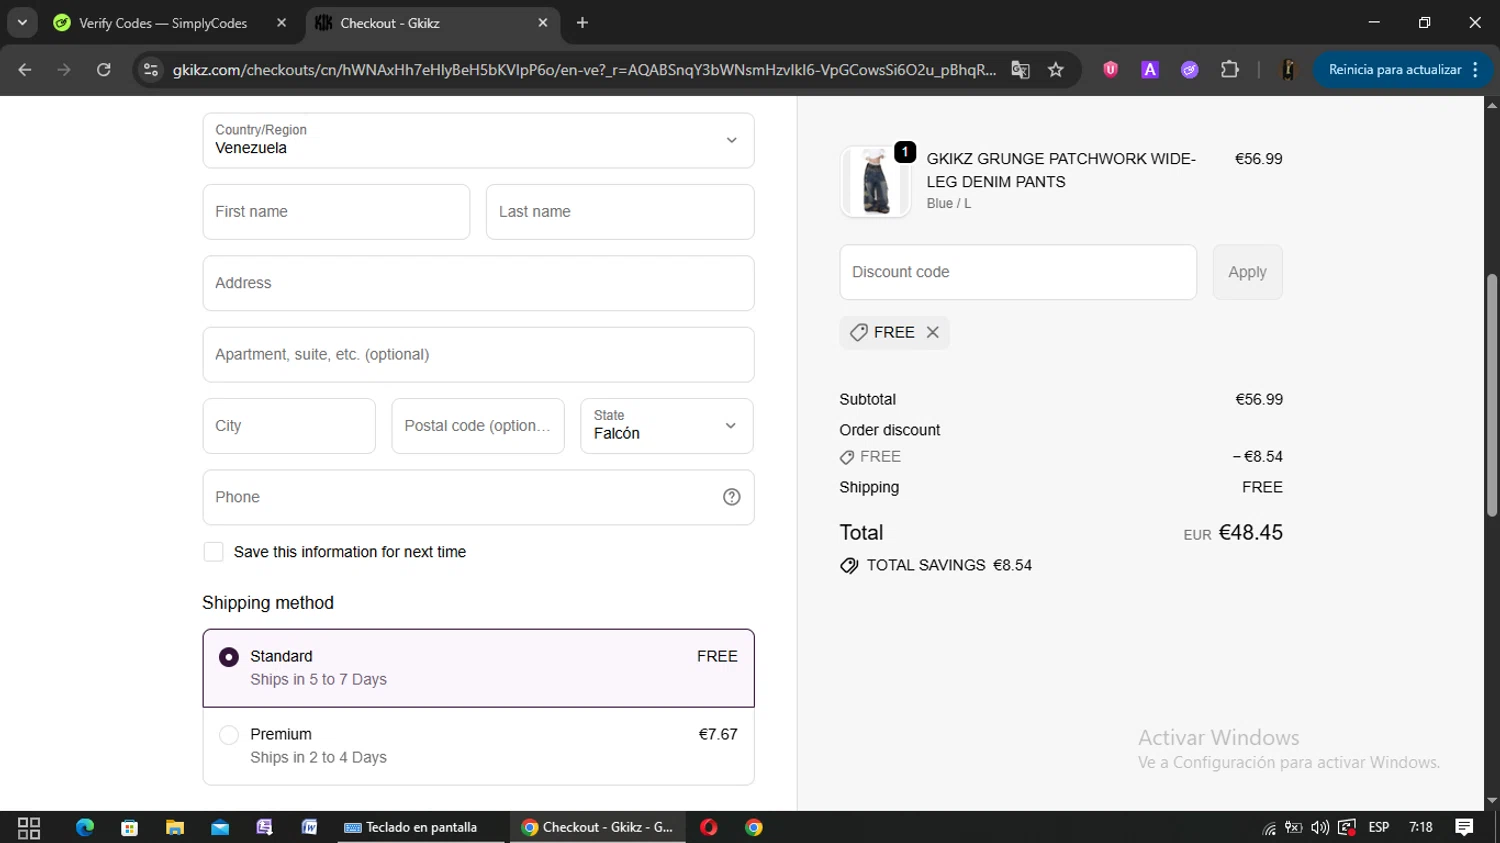Focus the Postal code field
1500x843 pixels.
pyautogui.click(x=478, y=426)
